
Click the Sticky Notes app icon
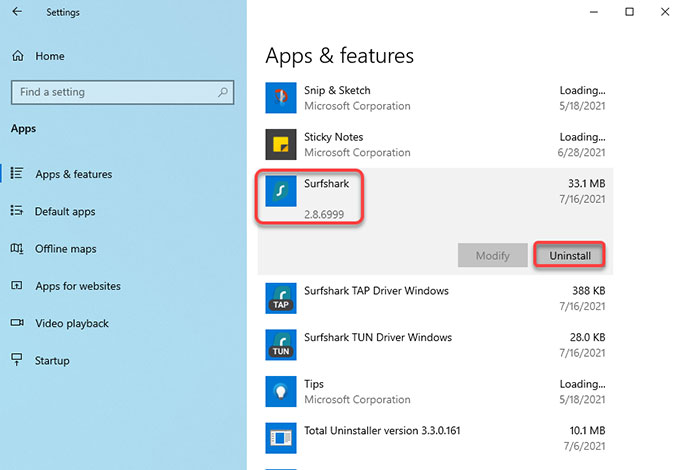tap(281, 144)
